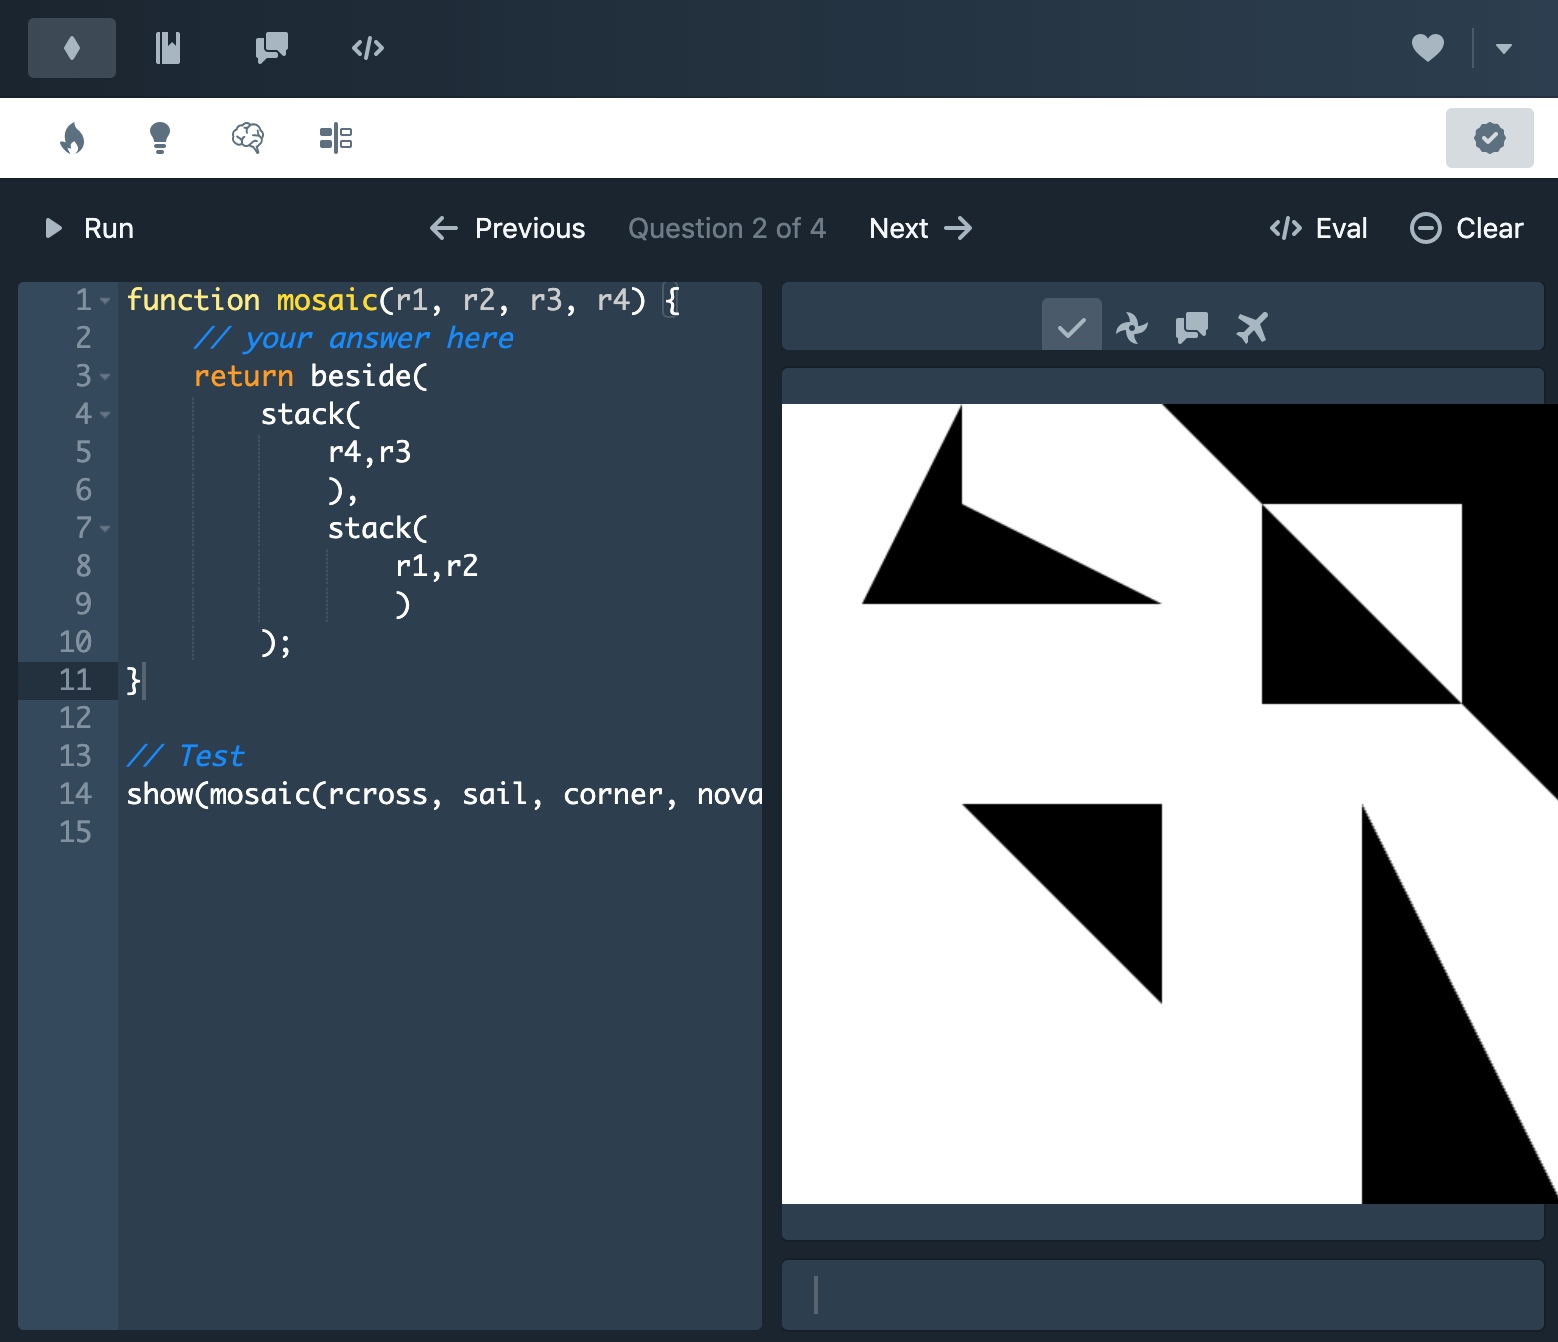Click the '// Test' comment on line 13
The height and width of the screenshot is (1342, 1558).
click(x=185, y=756)
